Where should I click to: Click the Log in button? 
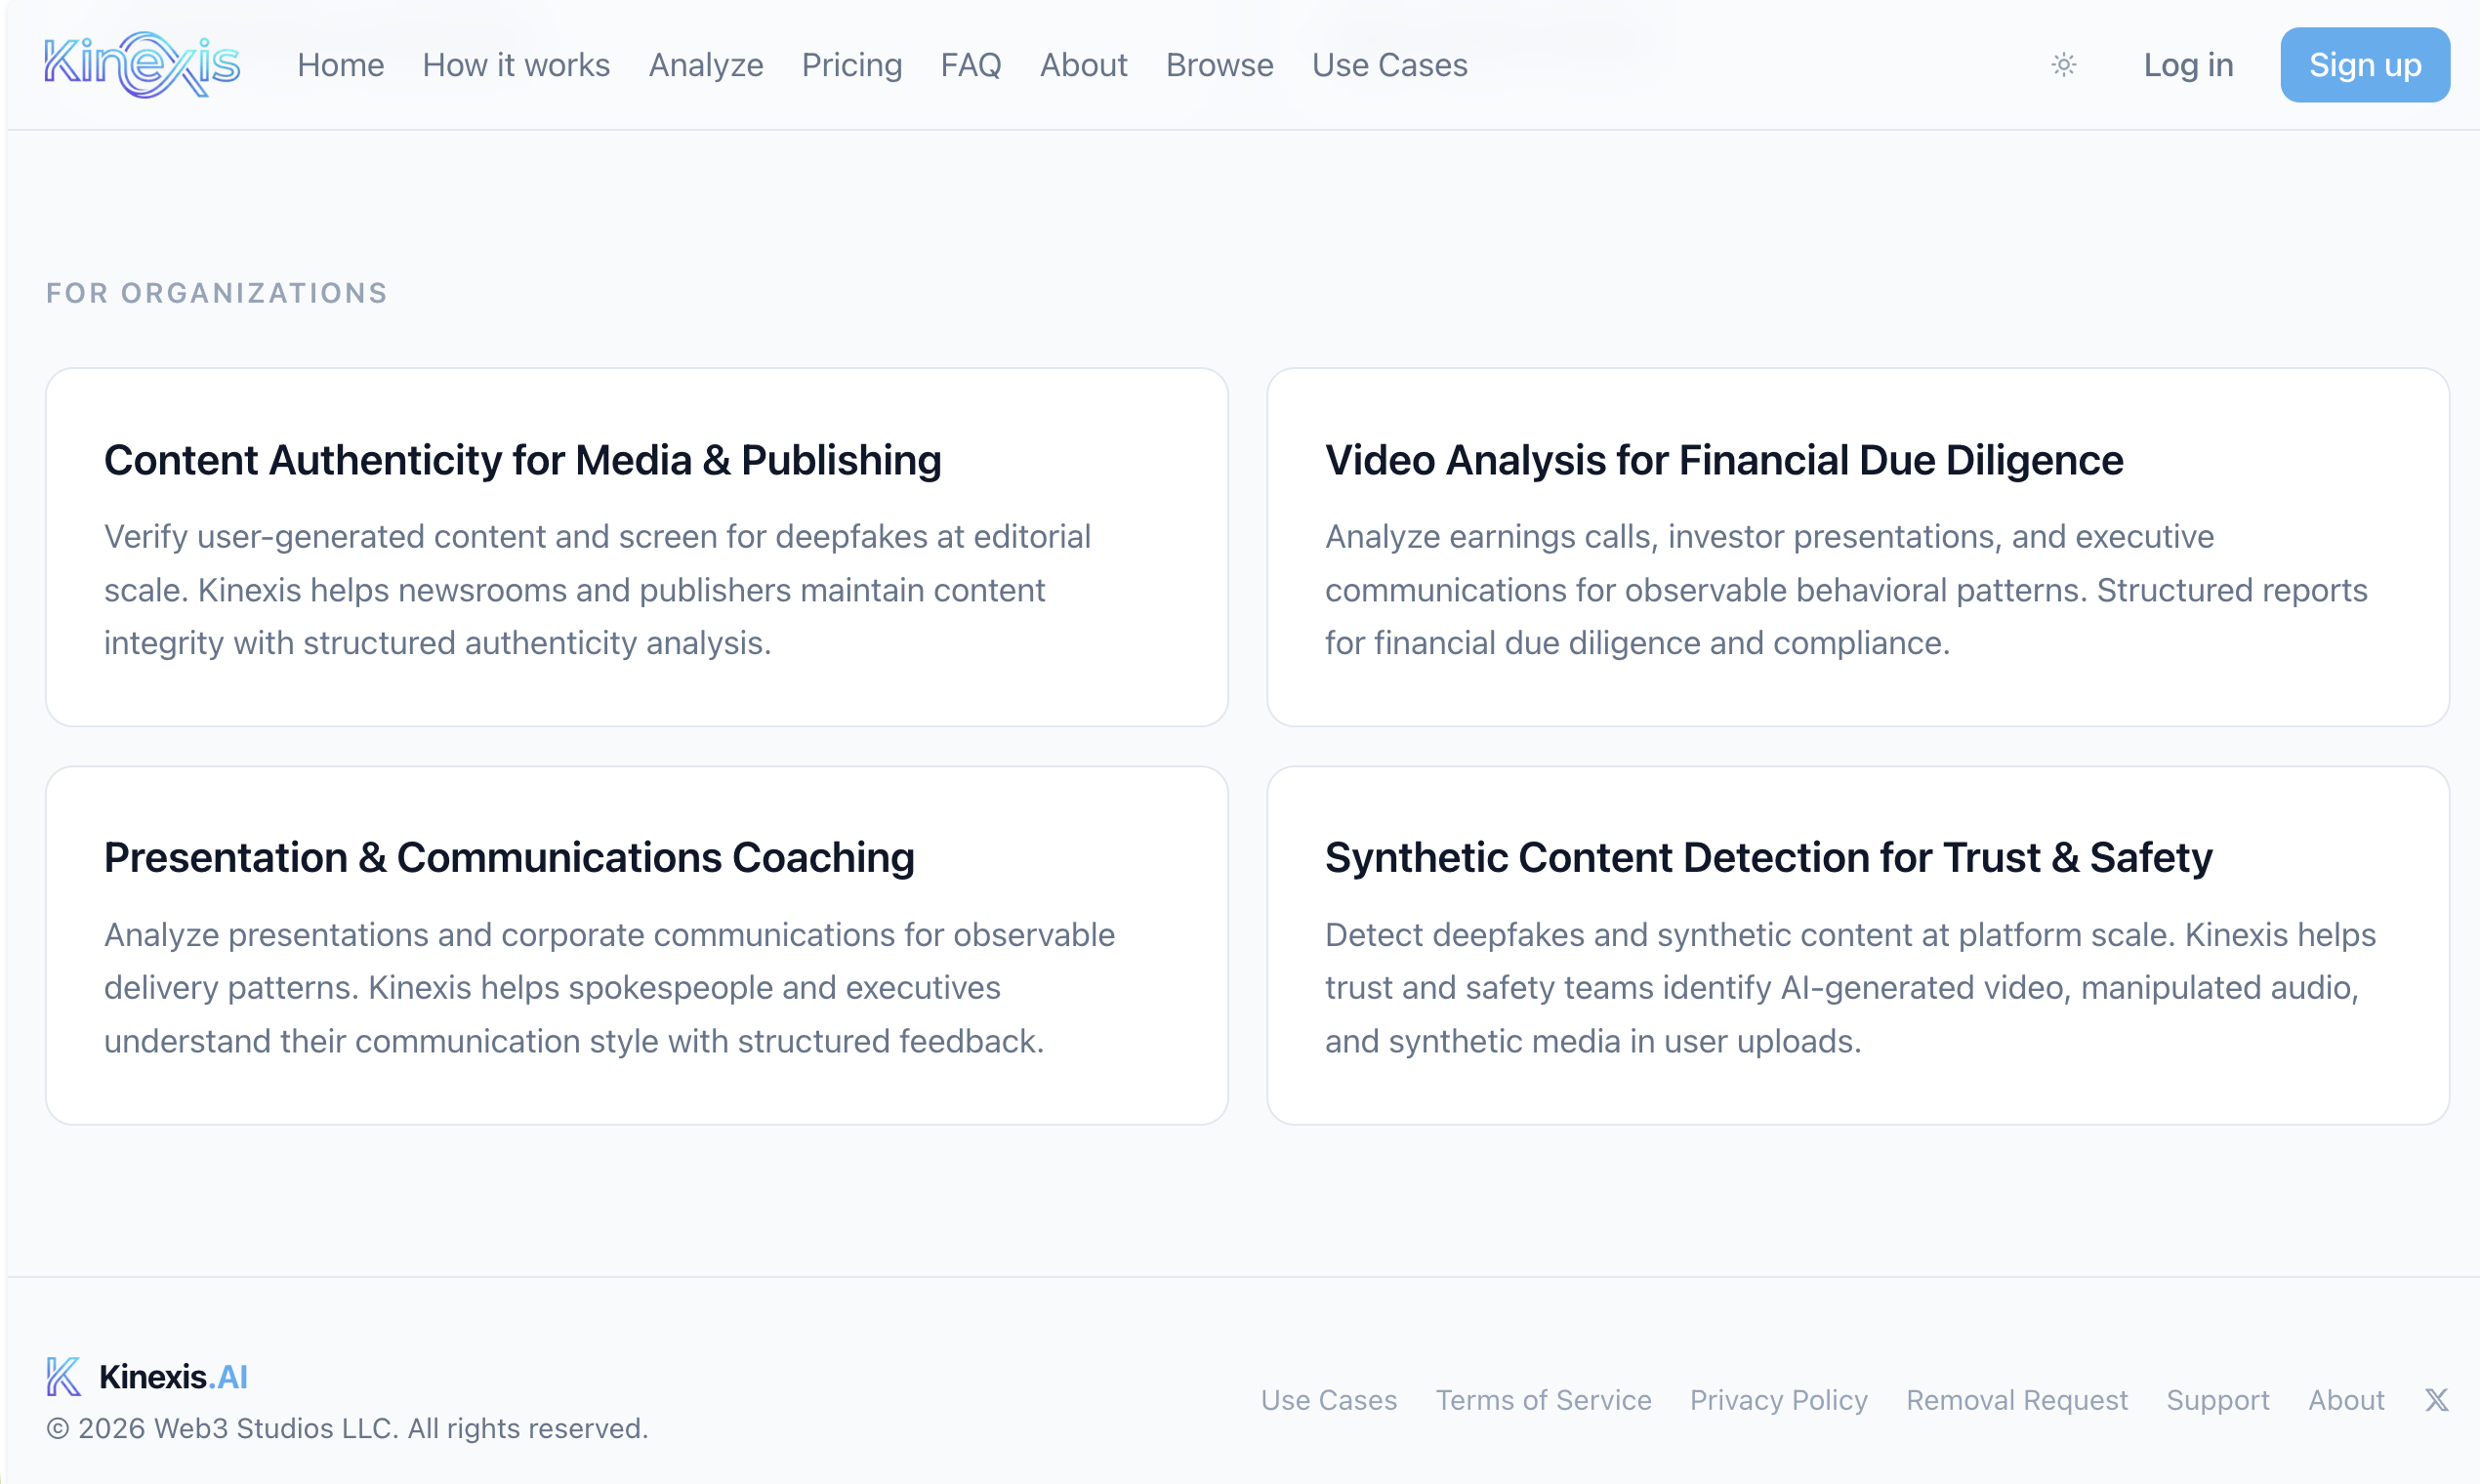point(2187,64)
